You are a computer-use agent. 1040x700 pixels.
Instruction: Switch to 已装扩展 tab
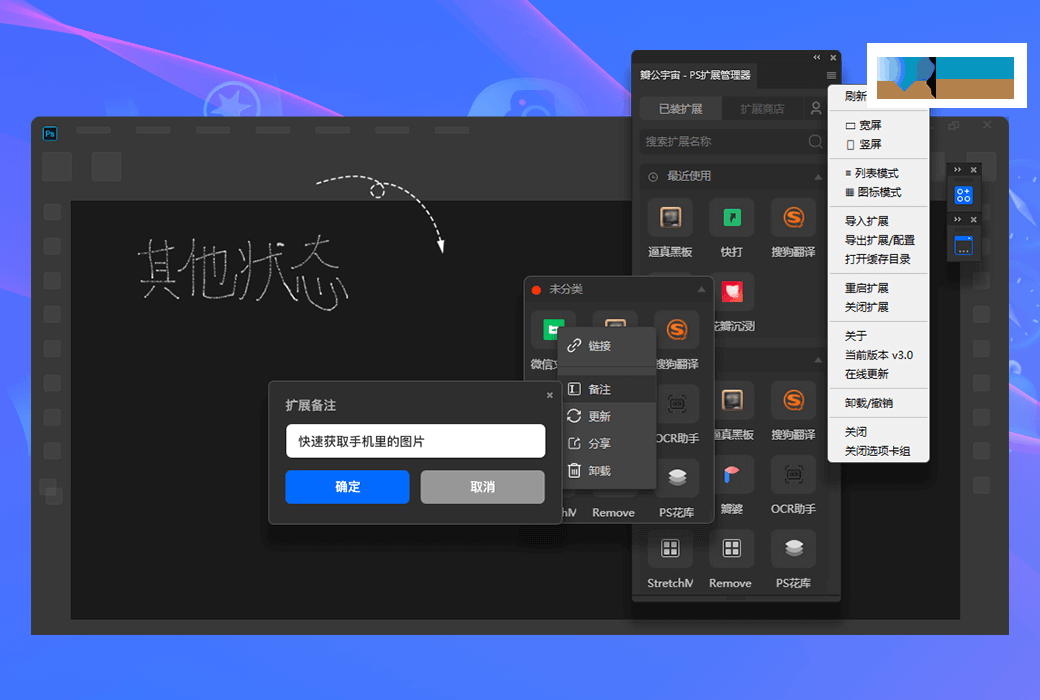coord(681,109)
